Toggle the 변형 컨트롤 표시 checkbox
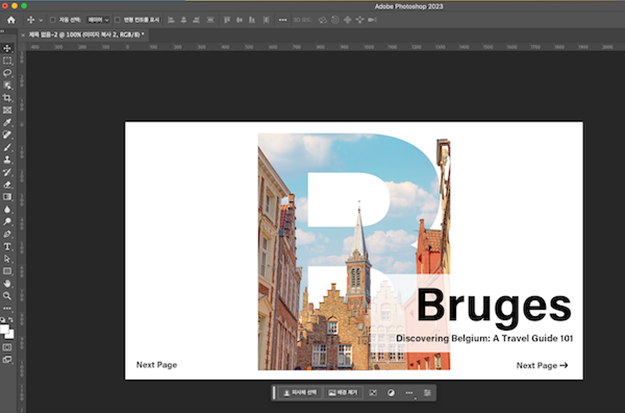Screen dimensions: 625x413 [118, 19]
